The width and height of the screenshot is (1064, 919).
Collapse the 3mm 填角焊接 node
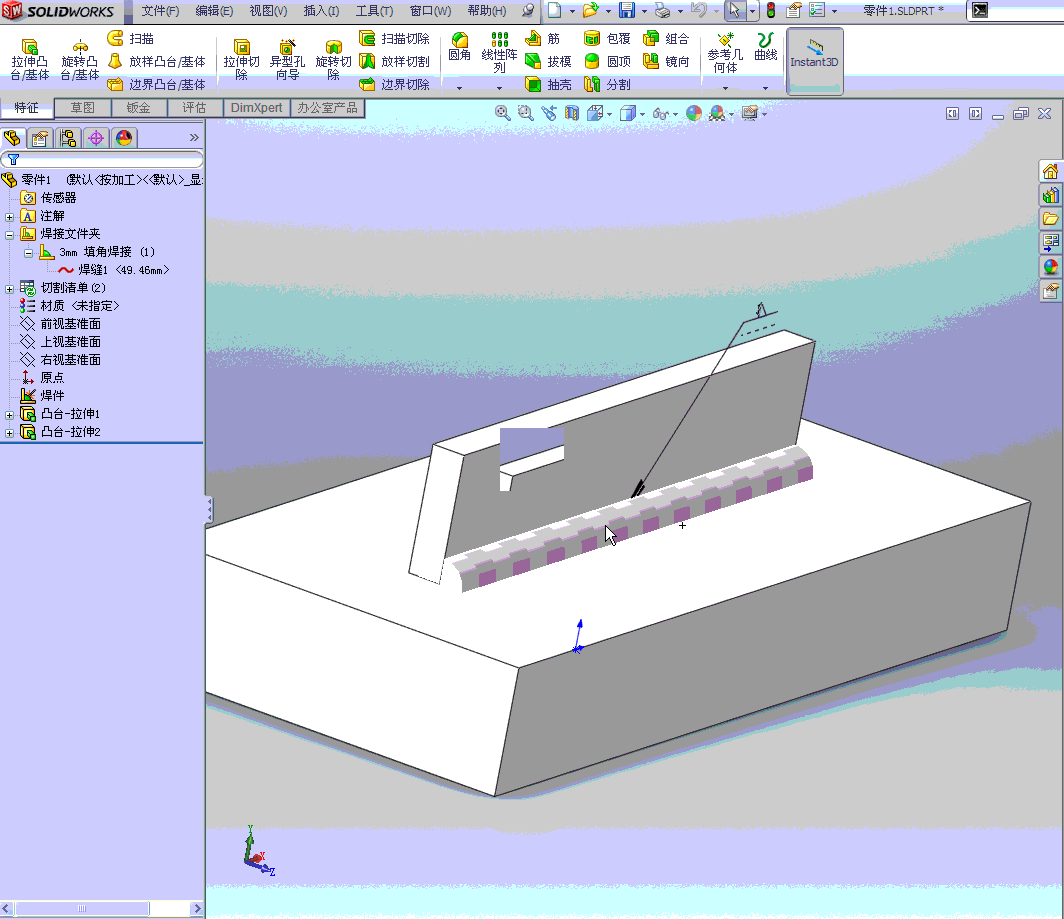28,253
